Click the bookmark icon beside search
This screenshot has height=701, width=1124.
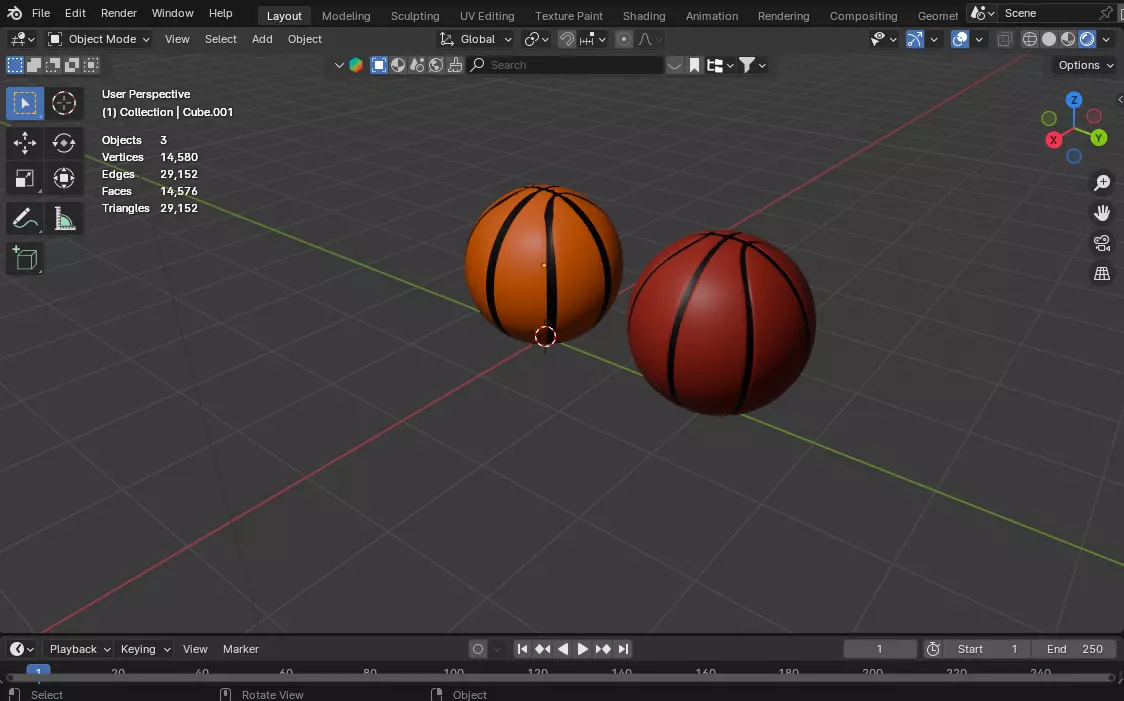(x=694, y=65)
